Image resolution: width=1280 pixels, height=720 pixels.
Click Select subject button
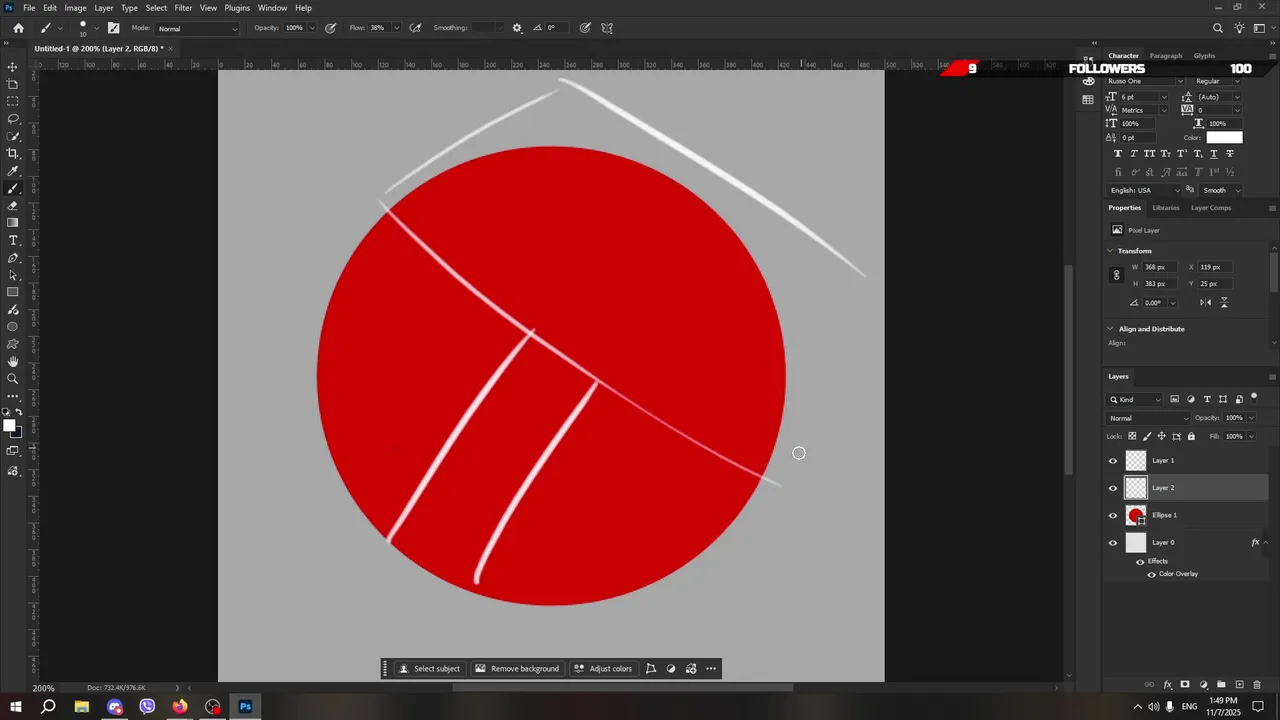[x=430, y=669]
